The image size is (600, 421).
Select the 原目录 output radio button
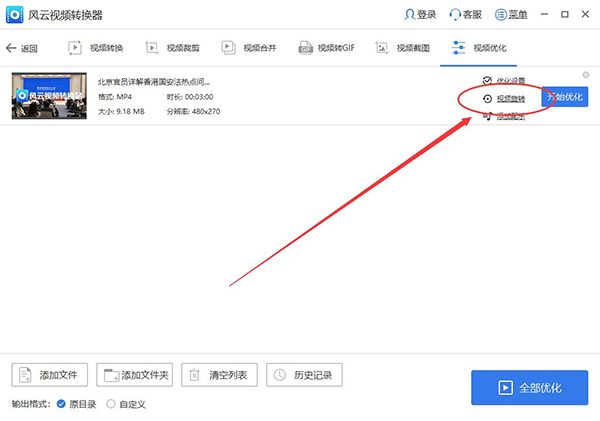(x=61, y=404)
